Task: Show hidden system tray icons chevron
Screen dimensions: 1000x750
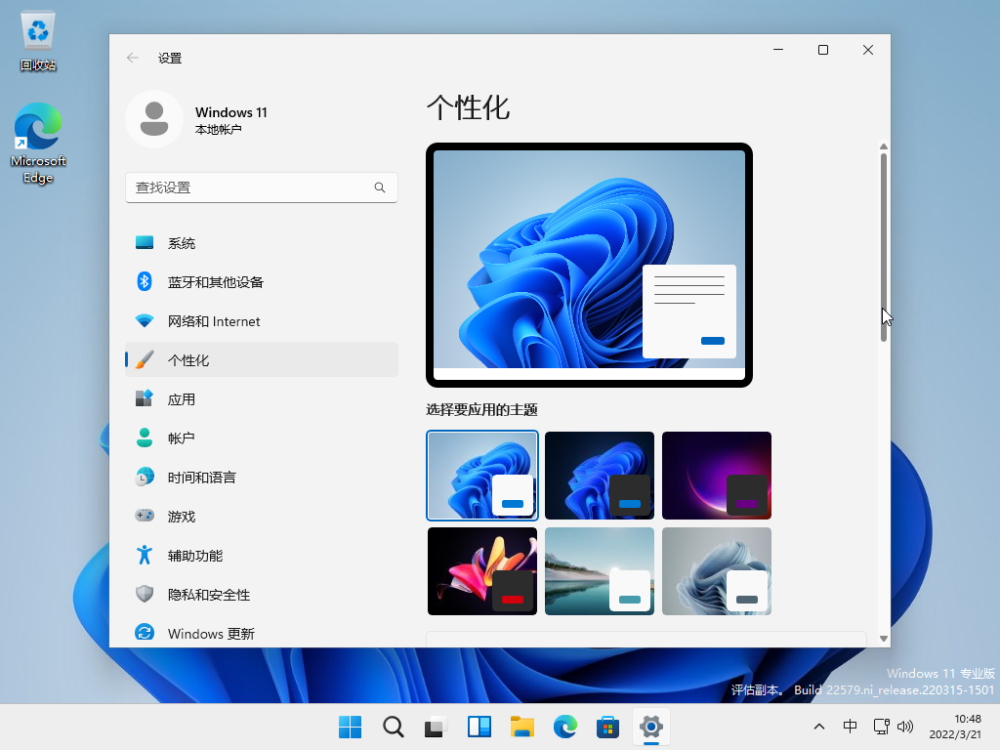Action: click(819, 727)
